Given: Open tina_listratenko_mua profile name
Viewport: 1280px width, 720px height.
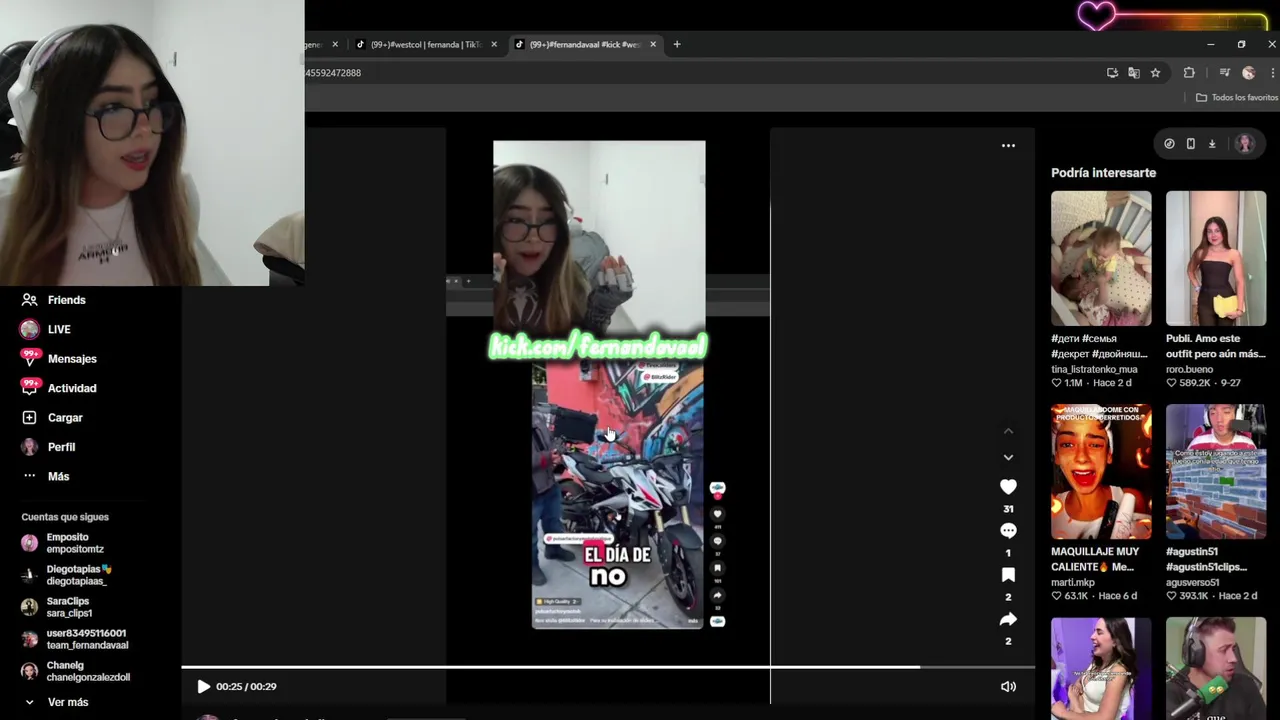Looking at the screenshot, I should point(1094,369).
